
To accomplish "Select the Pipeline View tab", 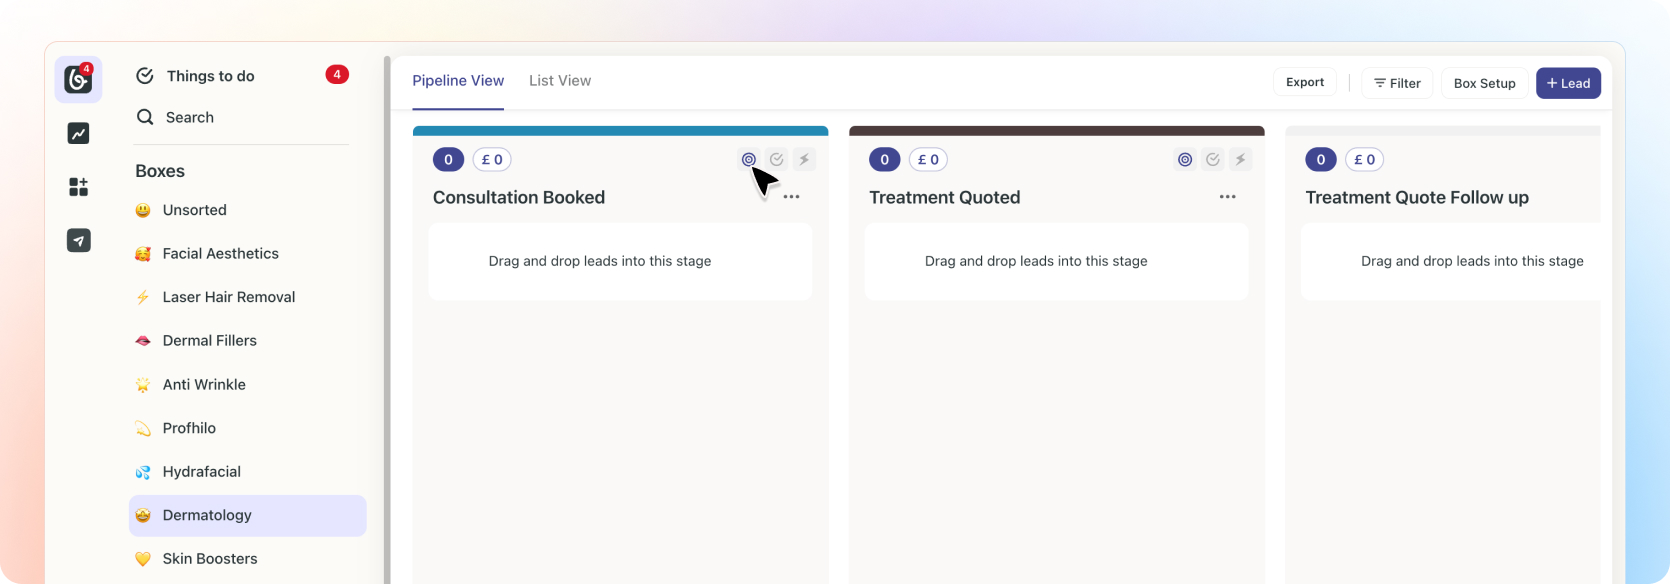I will coord(458,81).
